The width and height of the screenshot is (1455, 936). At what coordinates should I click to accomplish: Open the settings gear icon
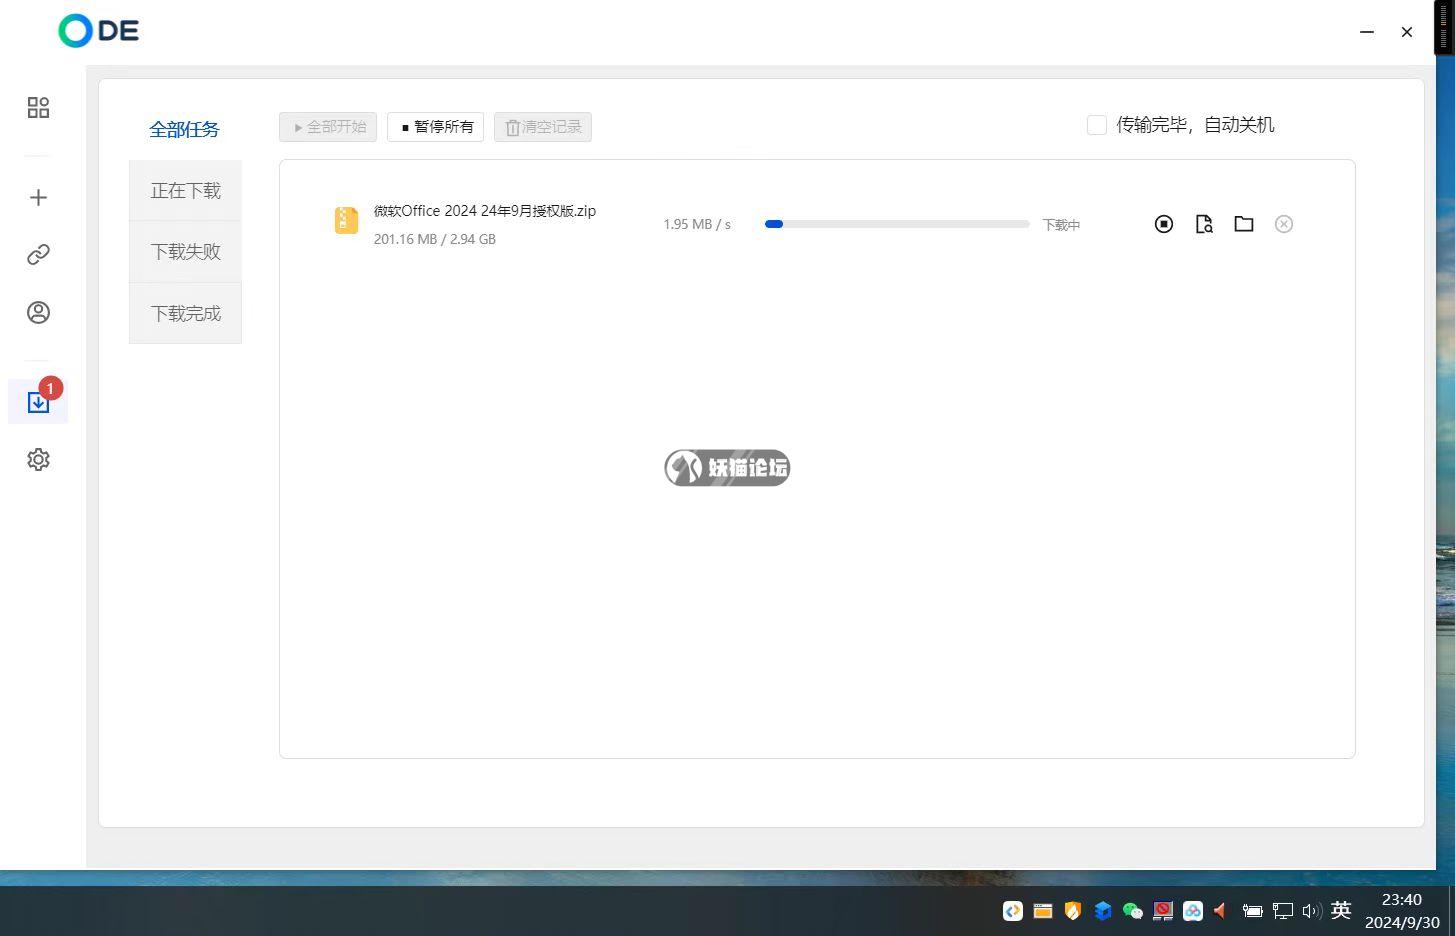(38, 459)
